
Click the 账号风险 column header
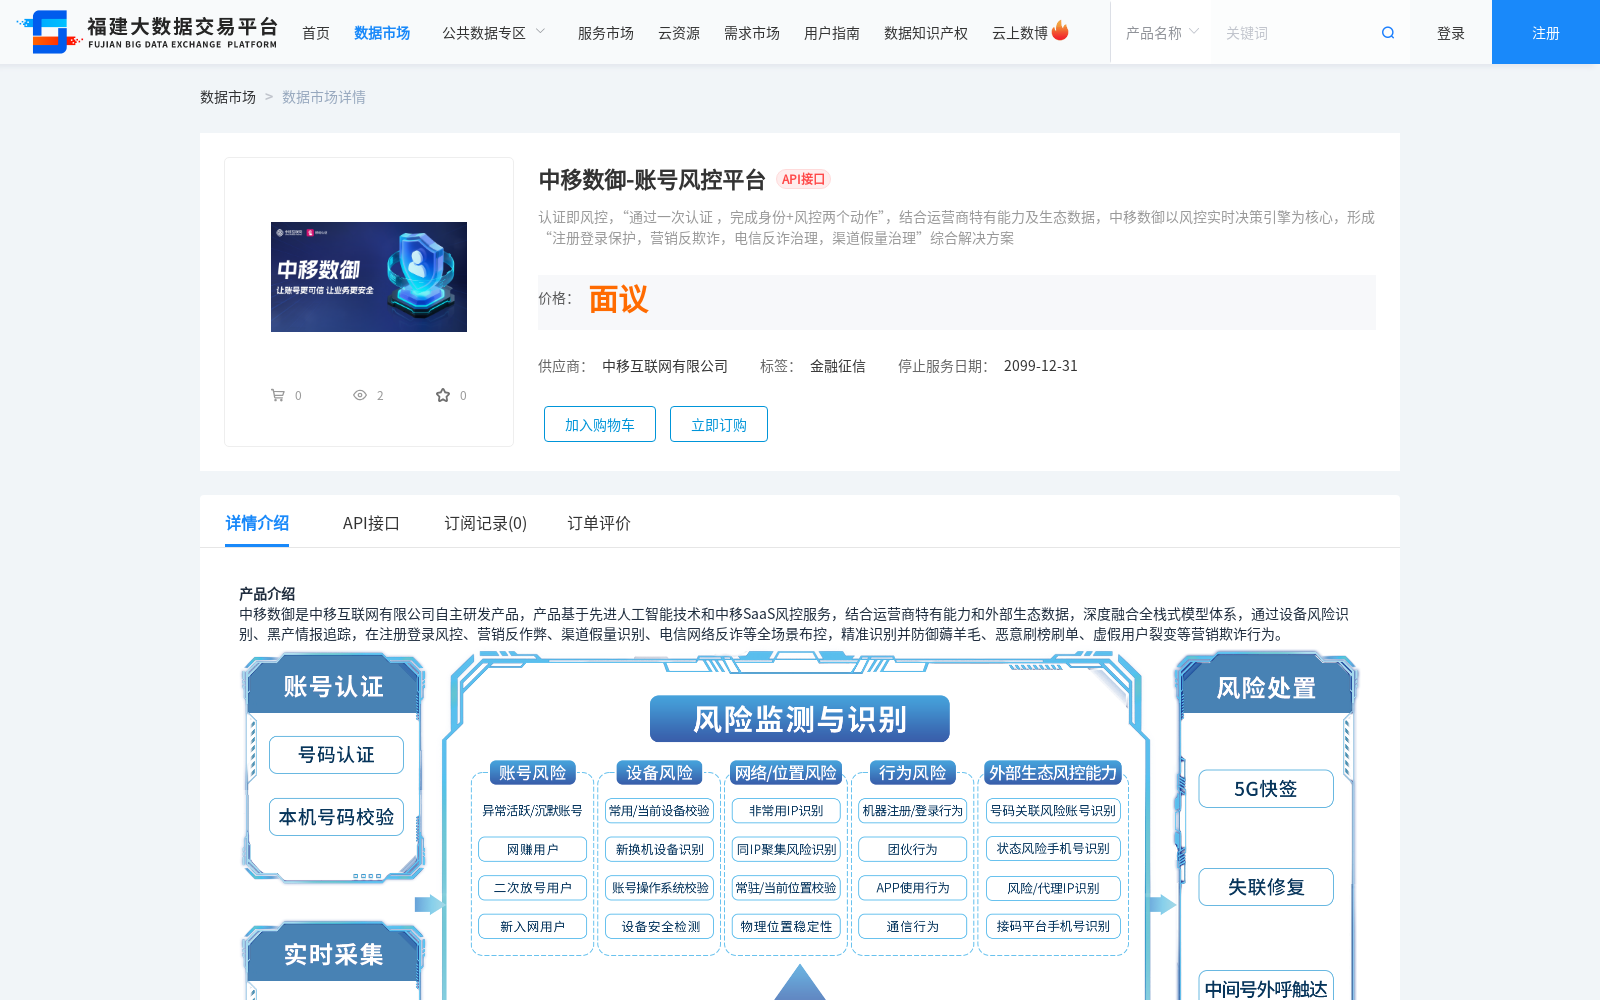click(532, 773)
